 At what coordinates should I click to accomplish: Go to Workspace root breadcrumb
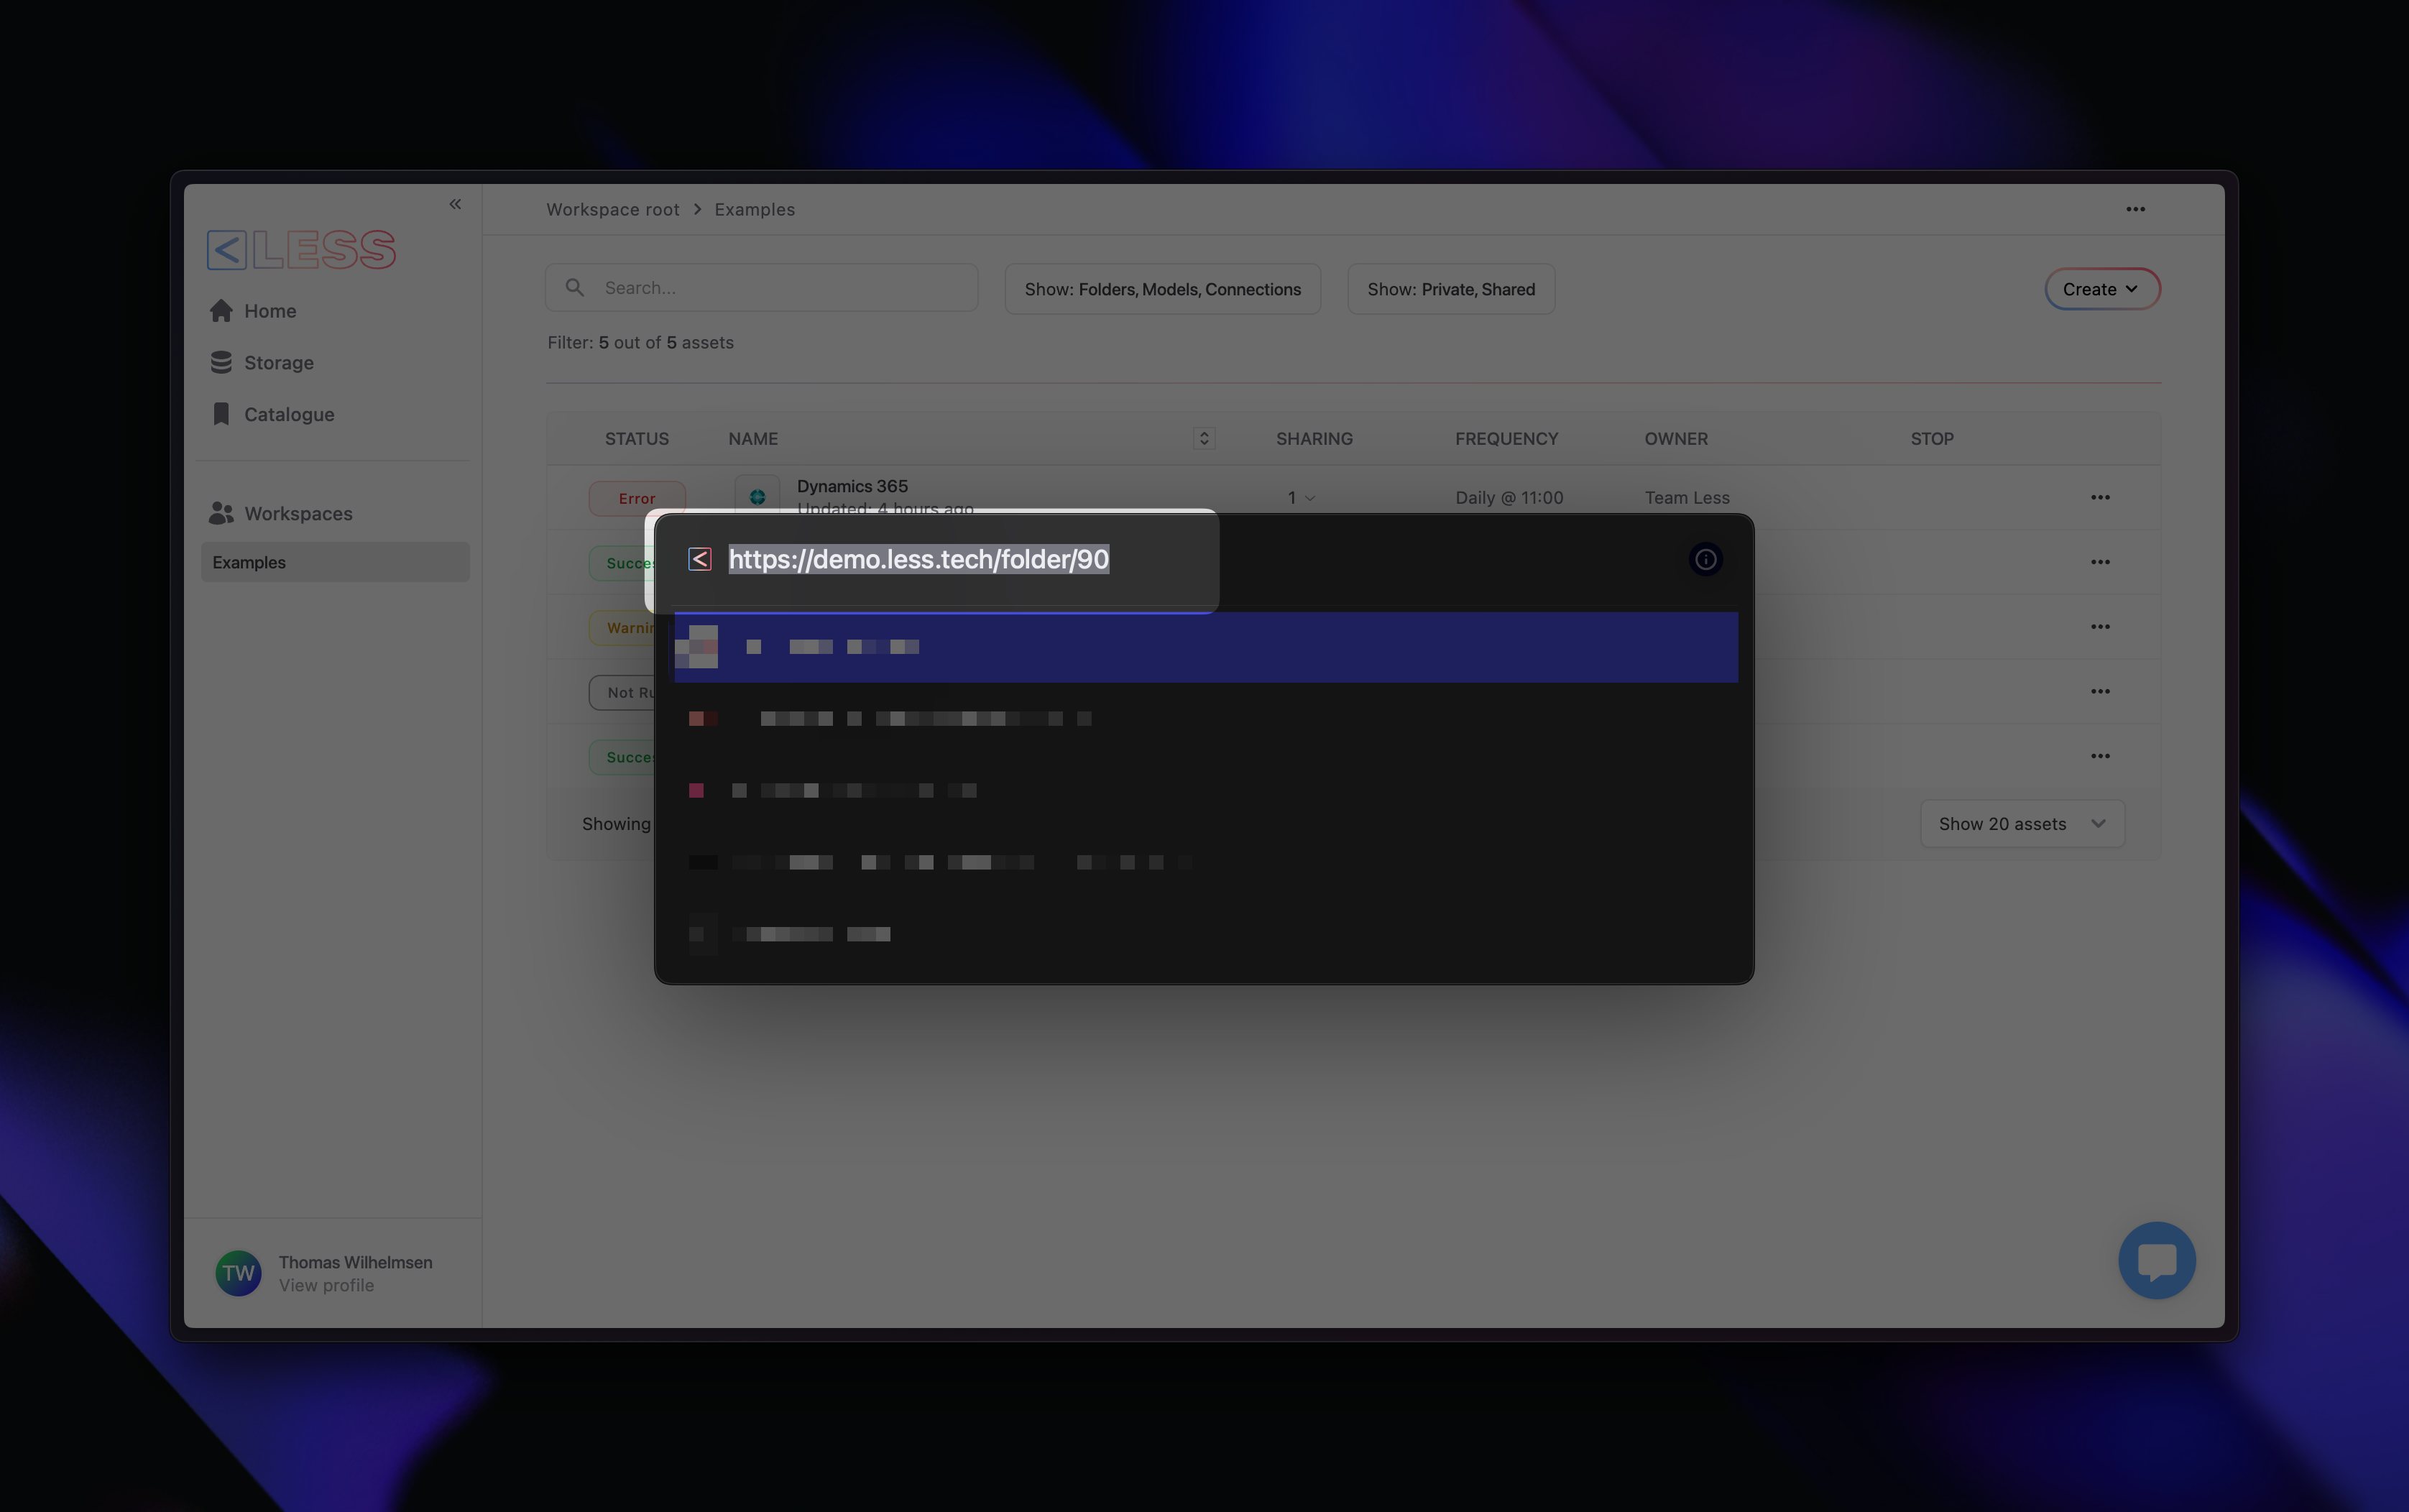[x=612, y=209]
